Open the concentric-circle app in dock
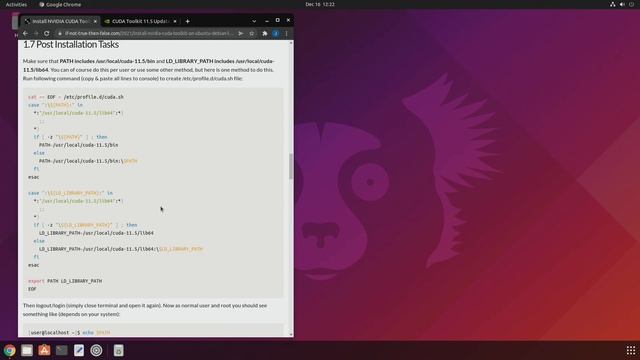The width and height of the screenshot is (640, 360). pos(96,350)
